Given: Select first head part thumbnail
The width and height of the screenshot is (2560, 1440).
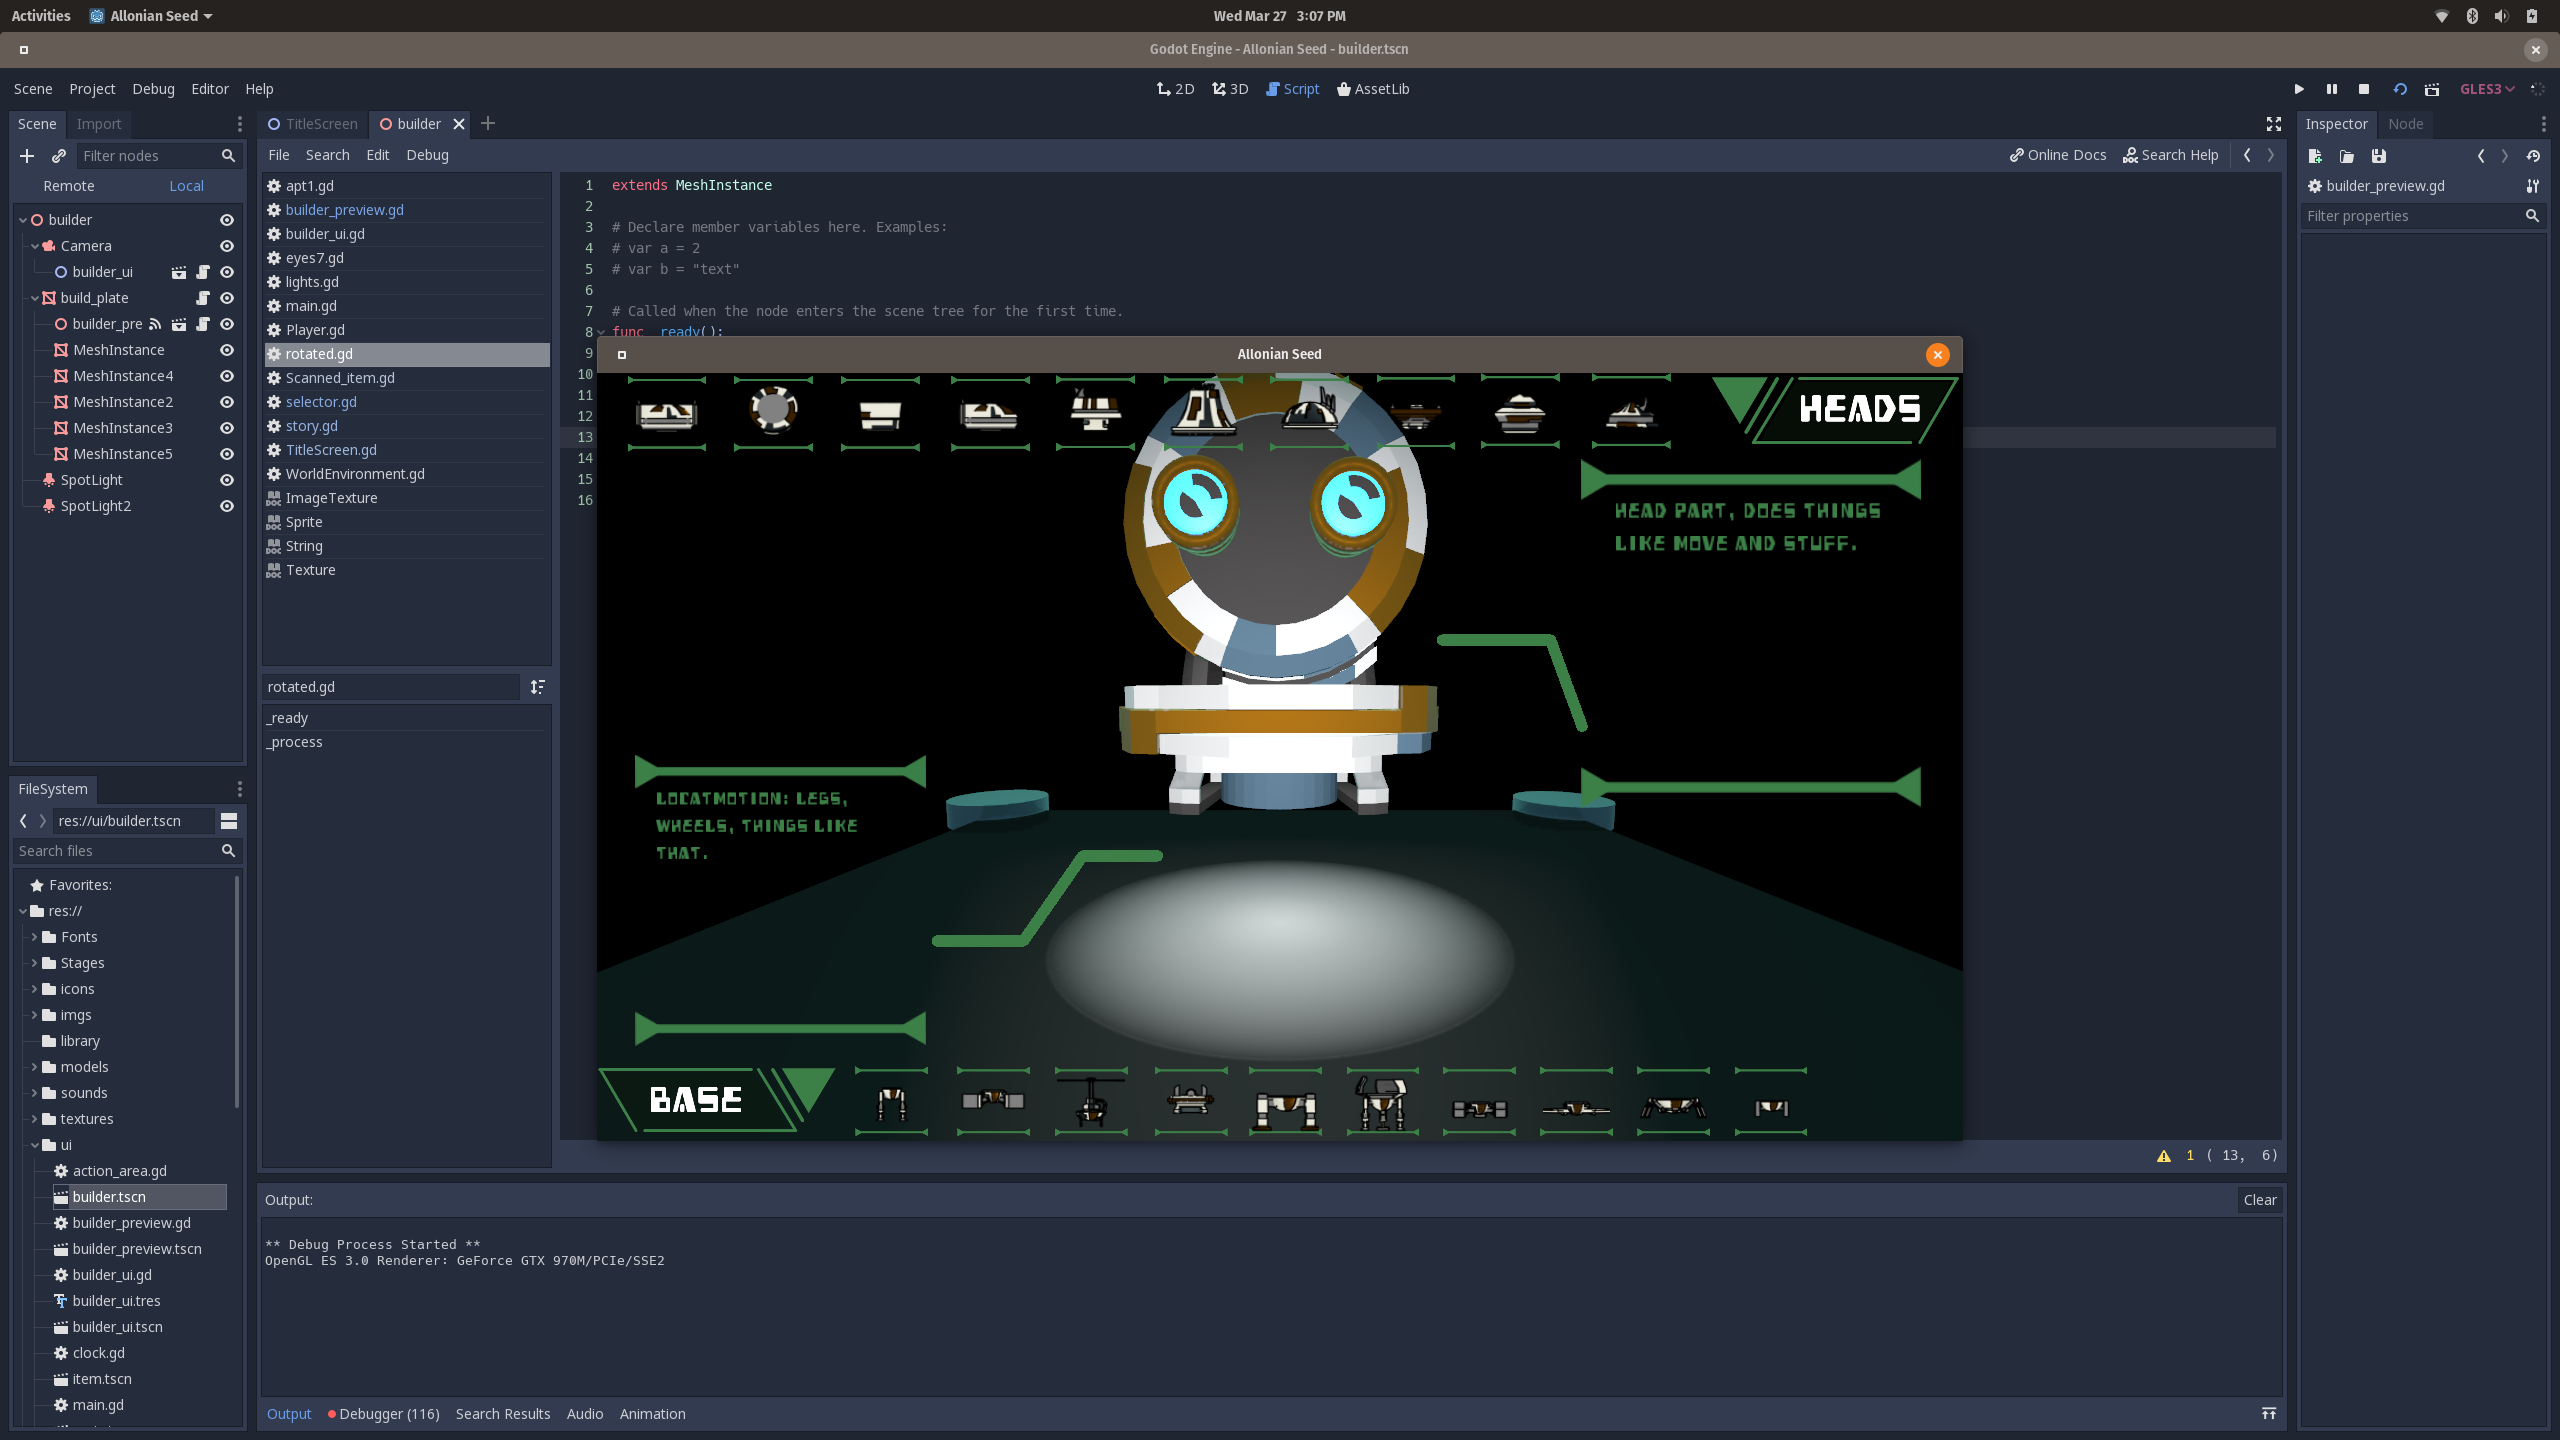Looking at the screenshot, I should coord(667,413).
